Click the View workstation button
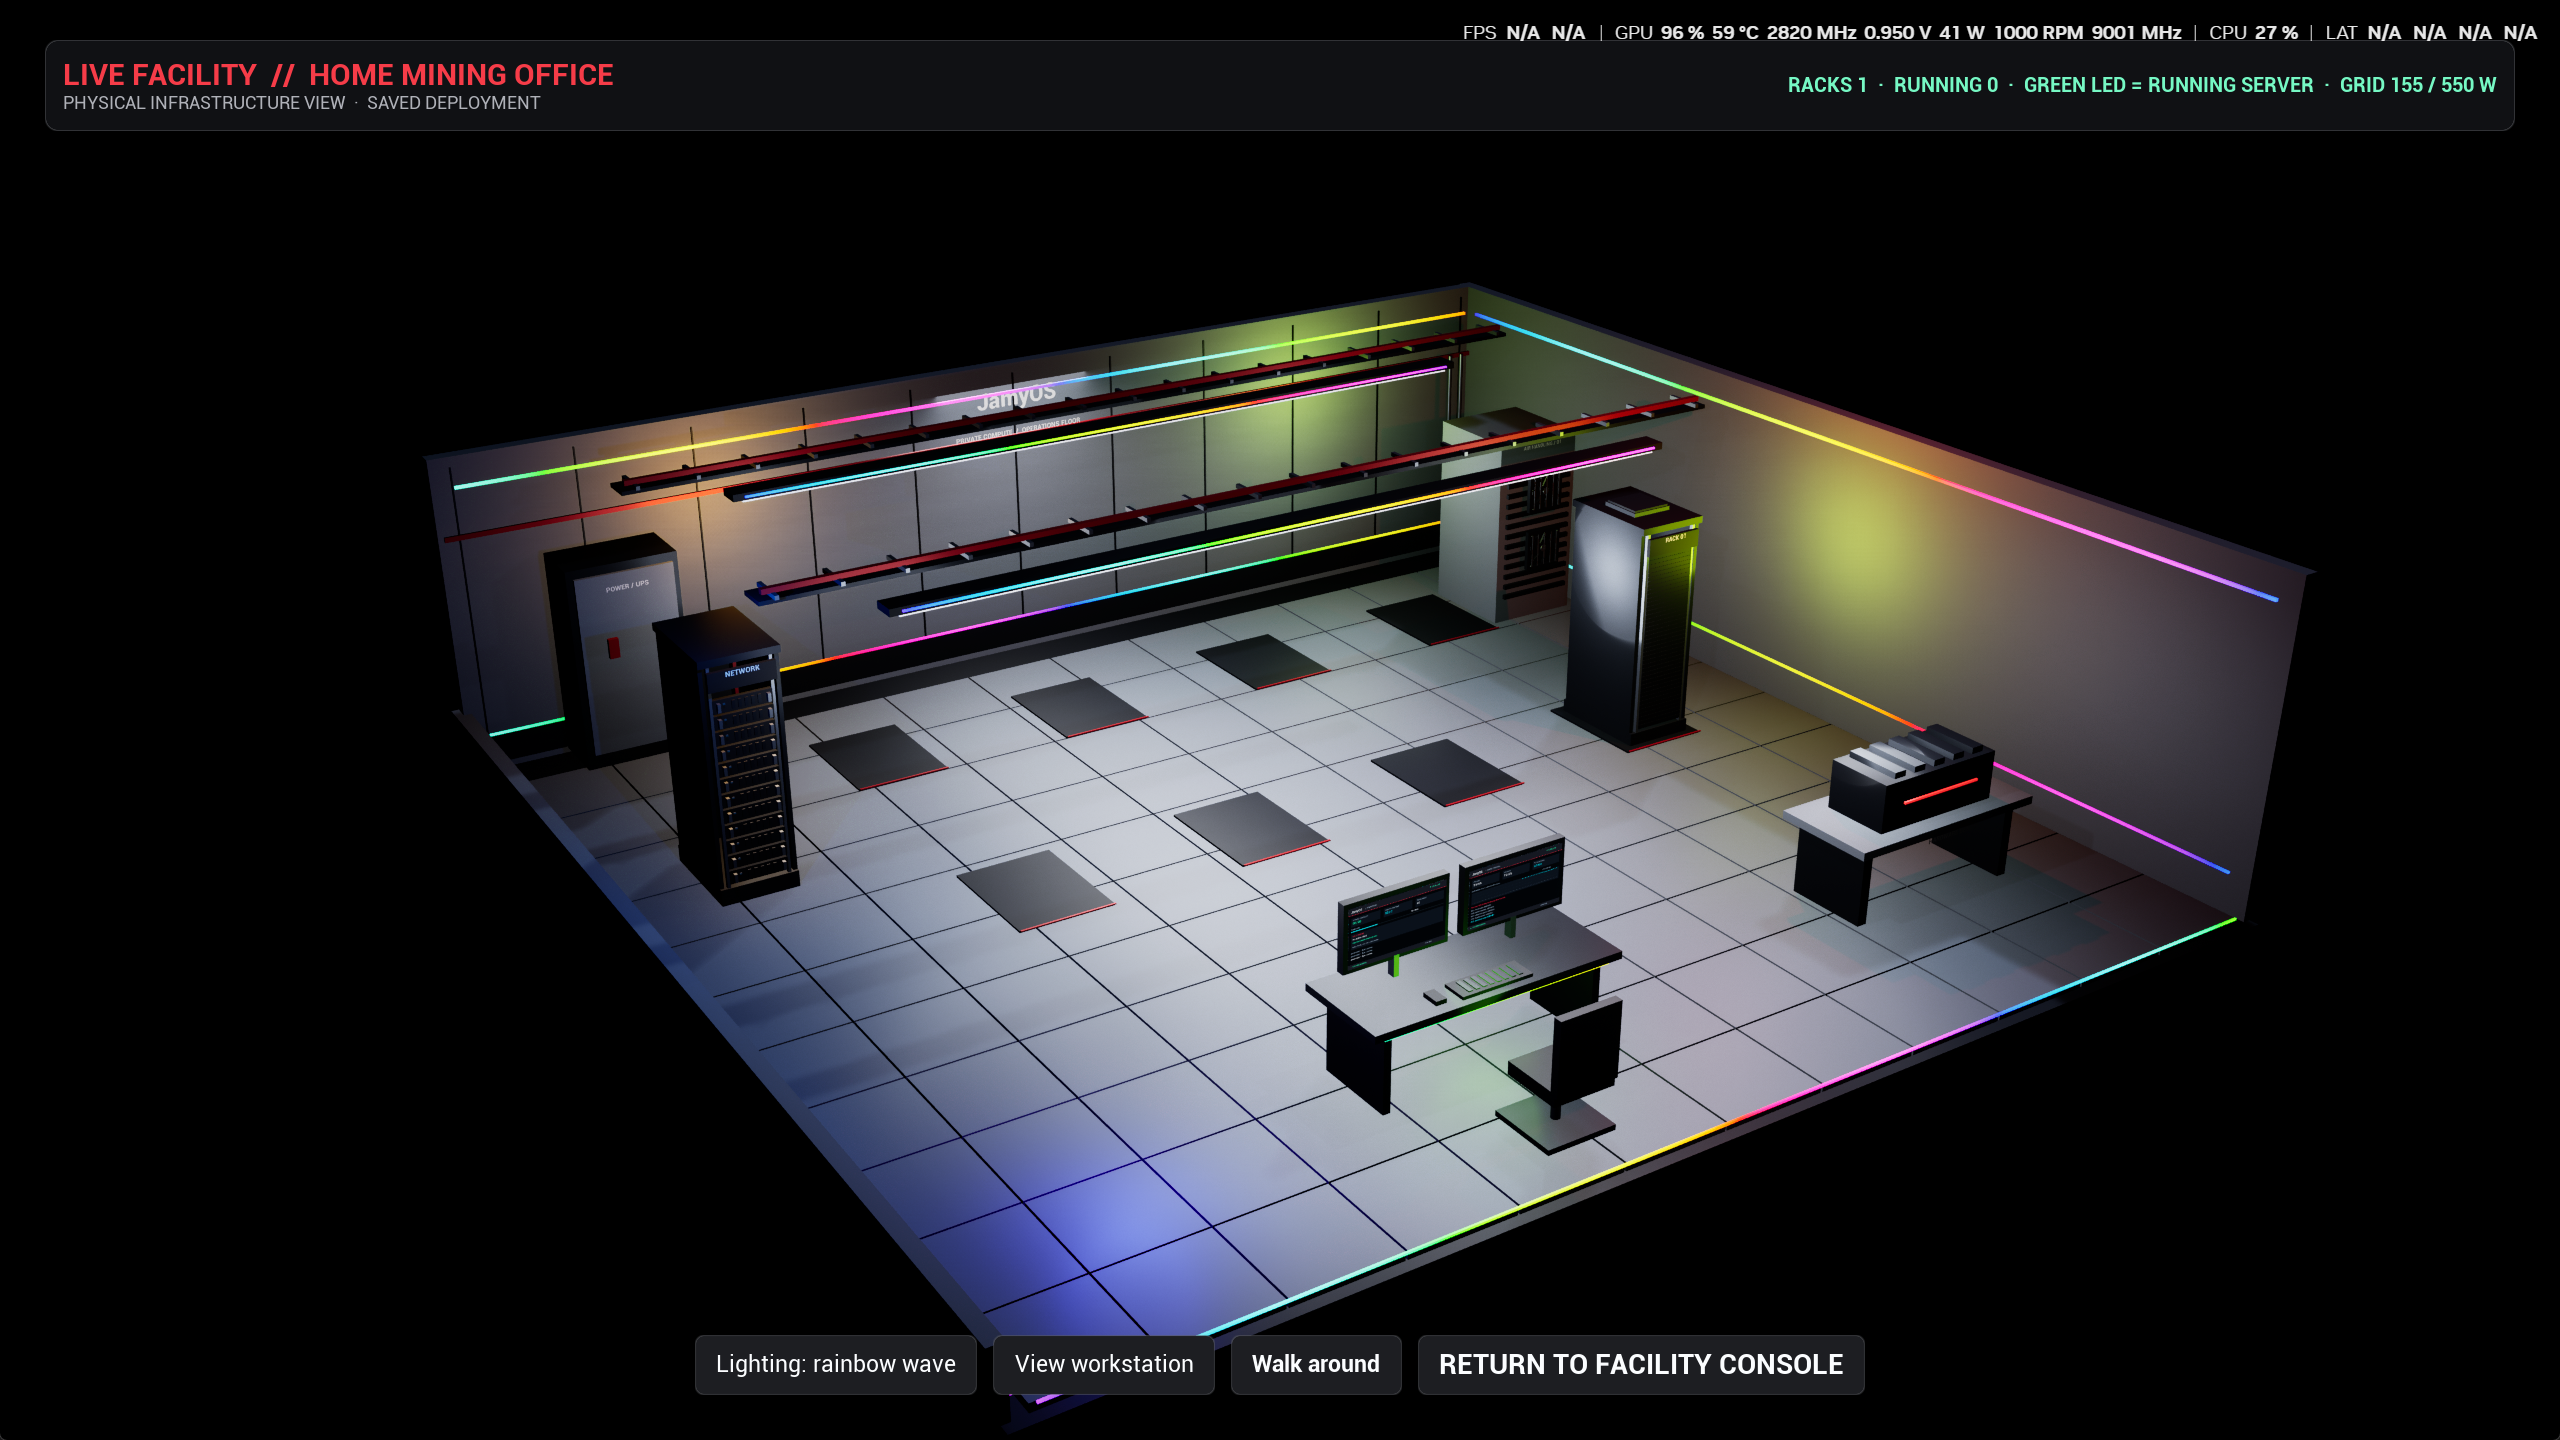The image size is (2560, 1440). [1103, 1364]
